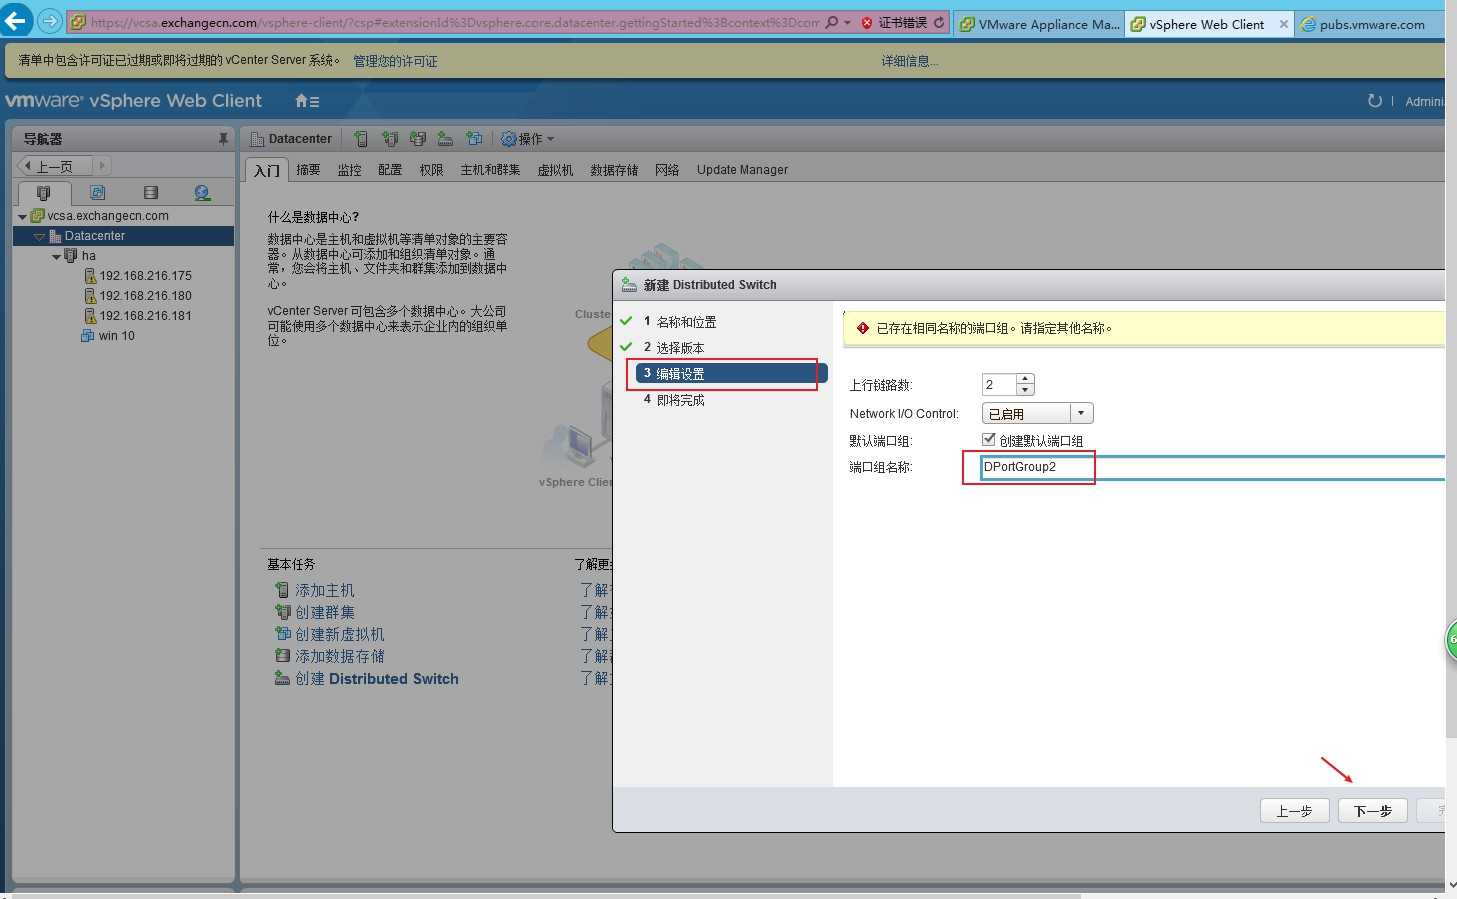Collapse the ha cluster tree node

(x=57, y=257)
